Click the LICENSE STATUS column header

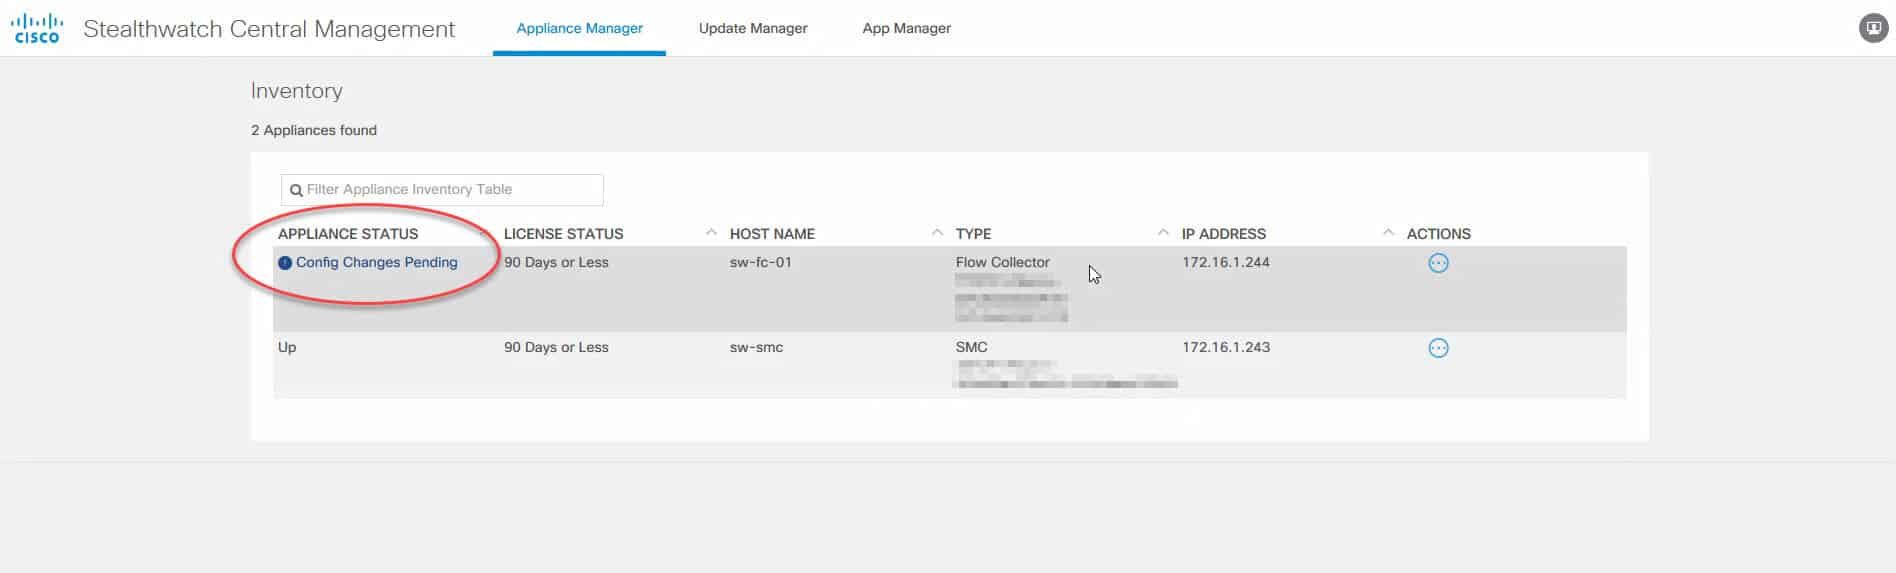(563, 234)
